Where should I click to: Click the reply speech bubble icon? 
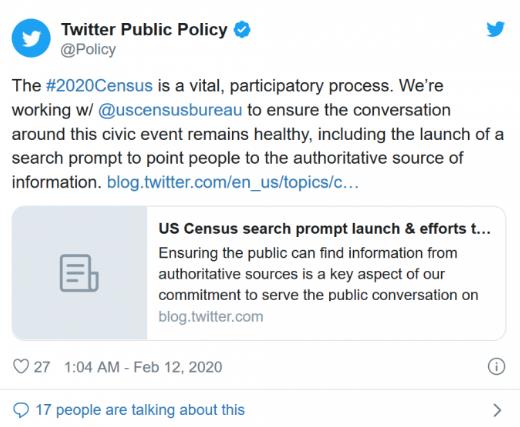pyautogui.click(x=21, y=410)
